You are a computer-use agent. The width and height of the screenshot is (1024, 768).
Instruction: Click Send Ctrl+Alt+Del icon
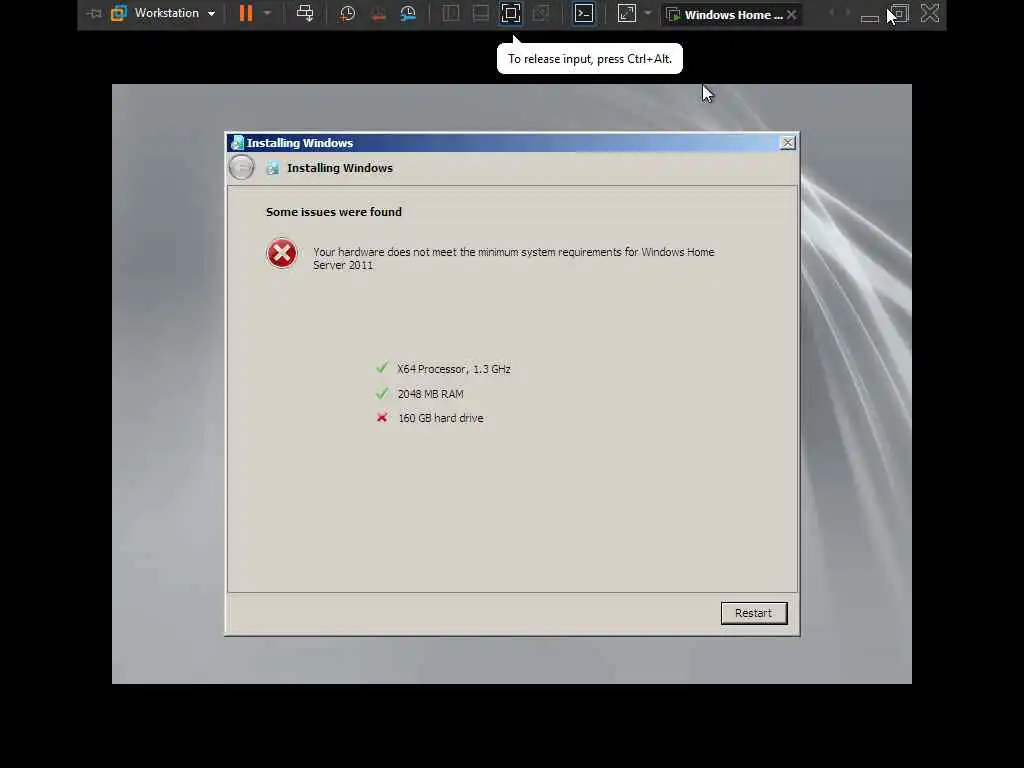tap(305, 13)
